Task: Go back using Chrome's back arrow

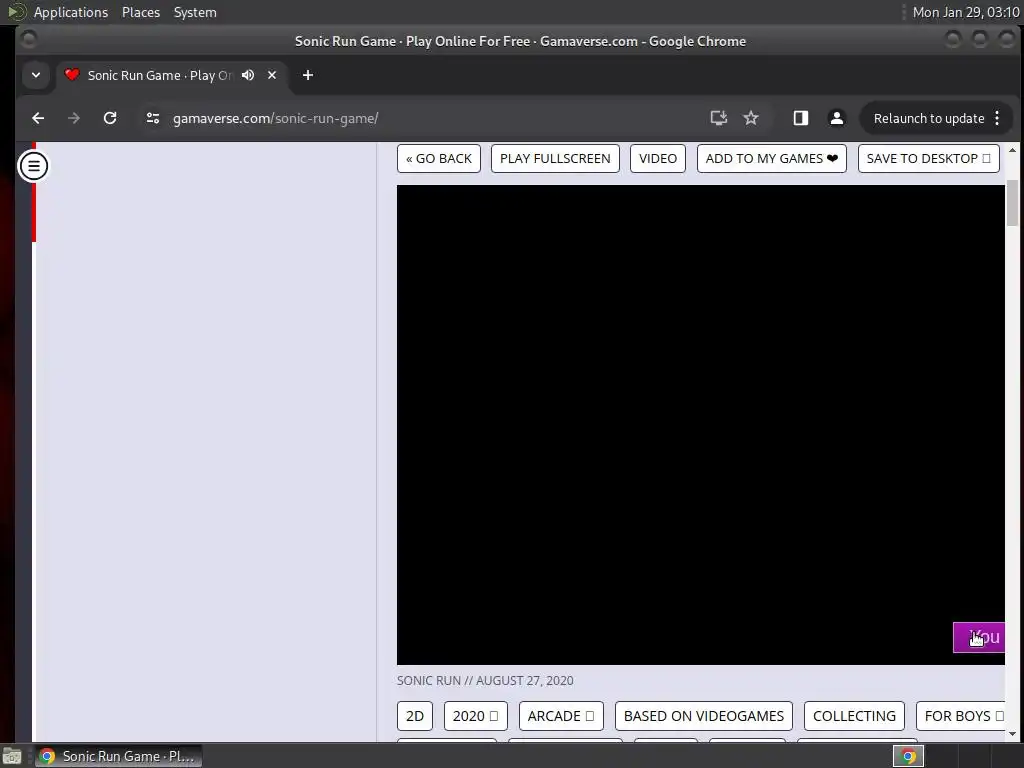Action: pos(39,118)
